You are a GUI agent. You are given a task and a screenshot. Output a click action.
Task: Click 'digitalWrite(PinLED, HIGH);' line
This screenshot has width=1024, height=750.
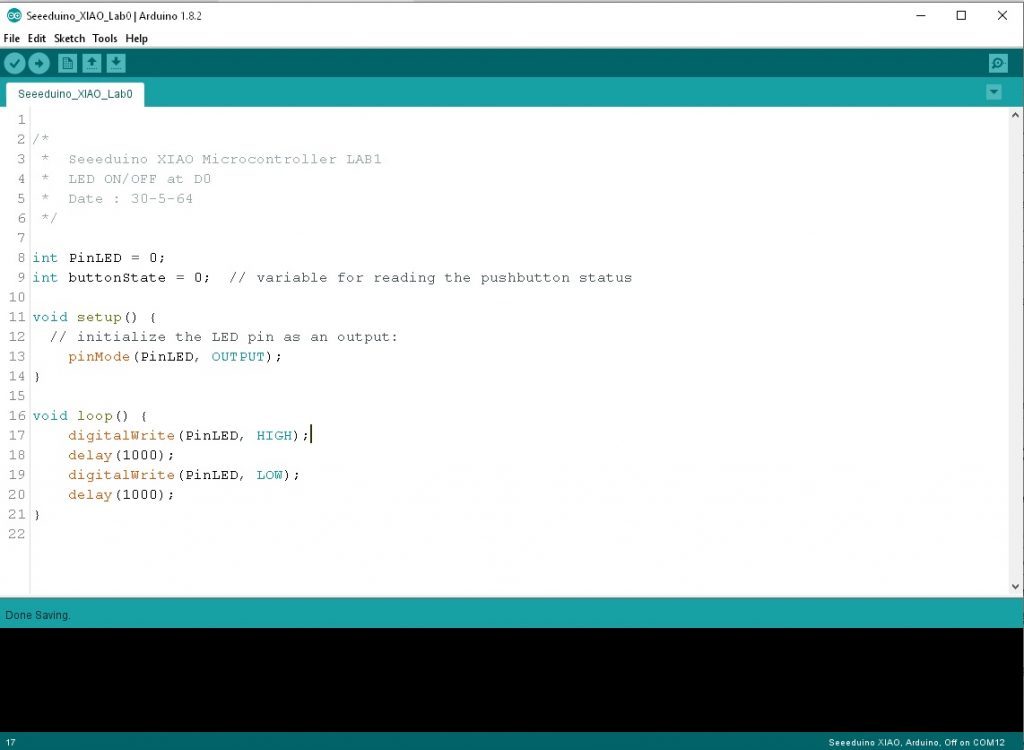click(188, 436)
